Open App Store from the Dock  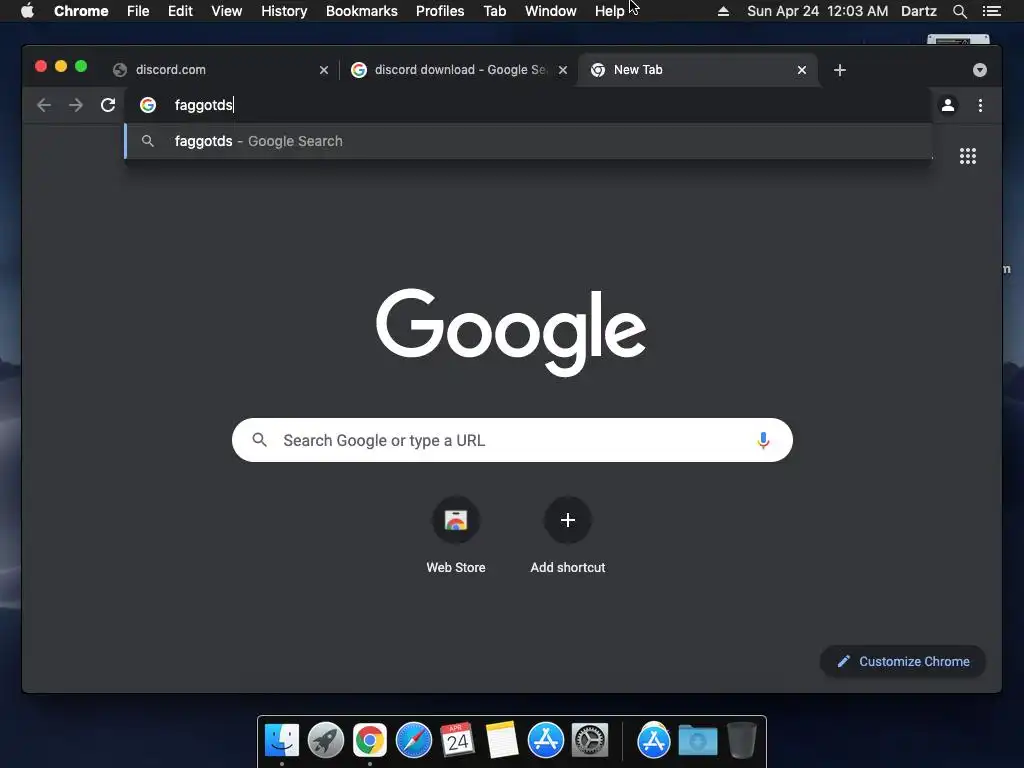point(546,740)
